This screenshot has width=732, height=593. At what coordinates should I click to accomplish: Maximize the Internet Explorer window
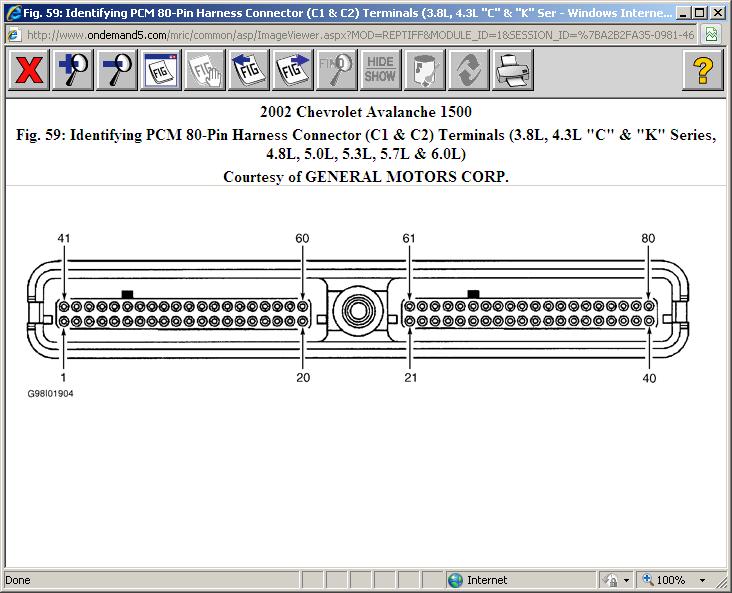click(699, 13)
